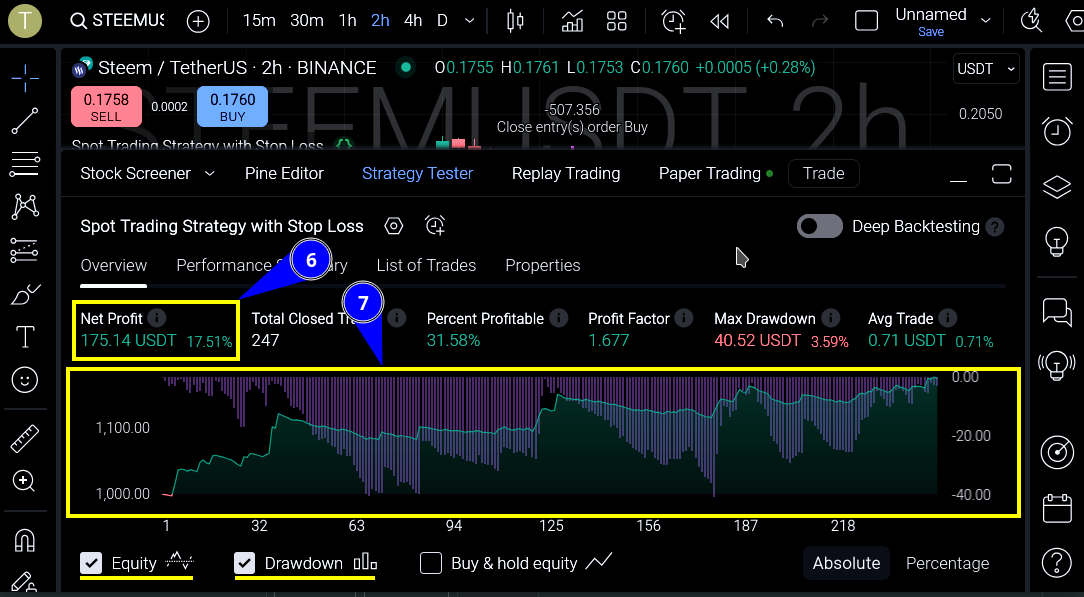1084x597 pixels.
Task: Open the watchlist panel in right sidebar
Action: click(x=1057, y=77)
